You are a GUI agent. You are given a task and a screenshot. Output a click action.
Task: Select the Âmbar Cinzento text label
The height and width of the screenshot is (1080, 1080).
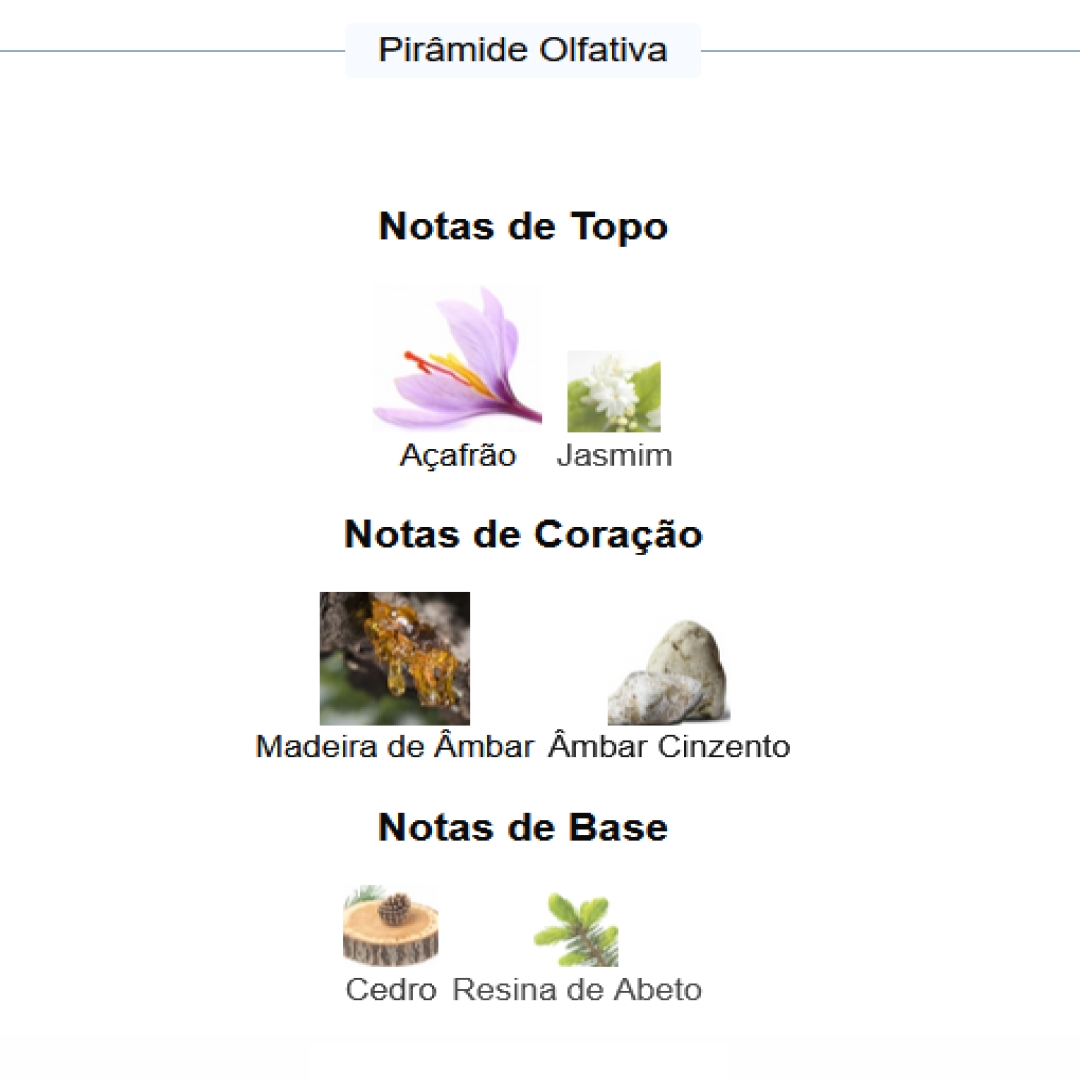point(669,746)
